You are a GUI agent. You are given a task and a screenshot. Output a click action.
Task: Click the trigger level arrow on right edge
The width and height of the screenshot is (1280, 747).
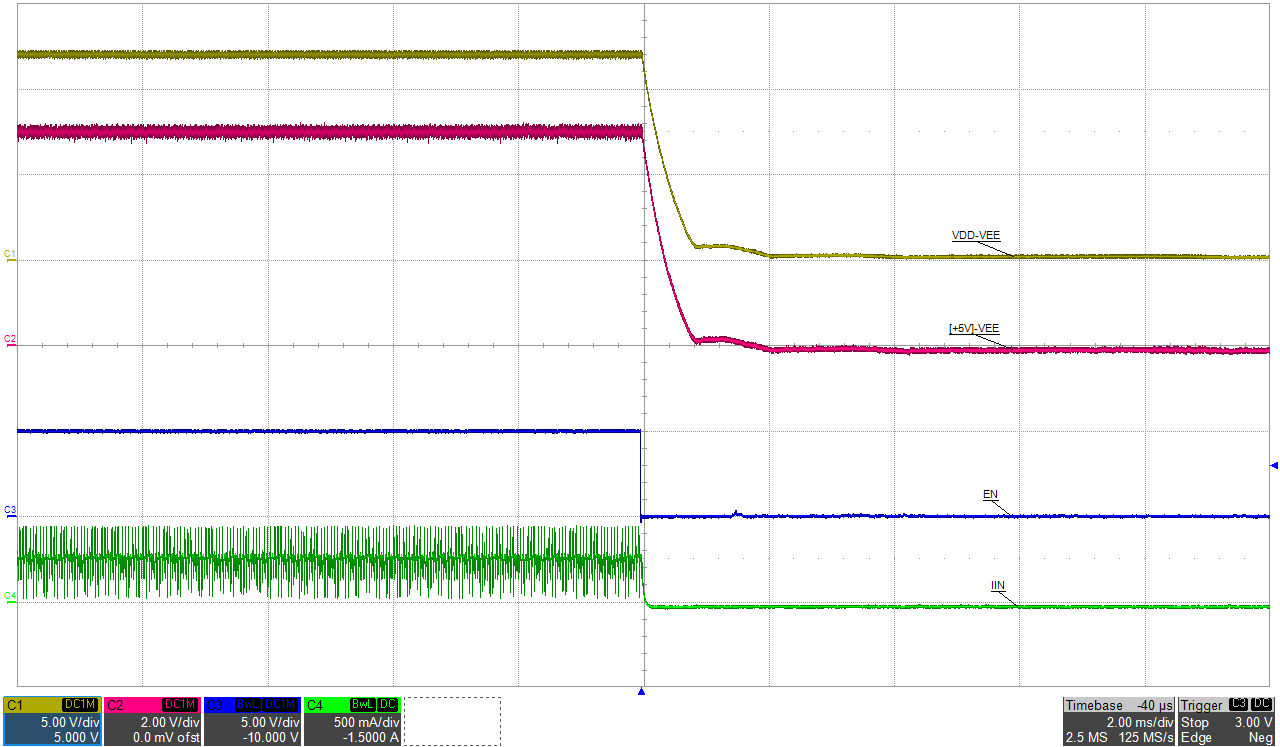[1273, 465]
